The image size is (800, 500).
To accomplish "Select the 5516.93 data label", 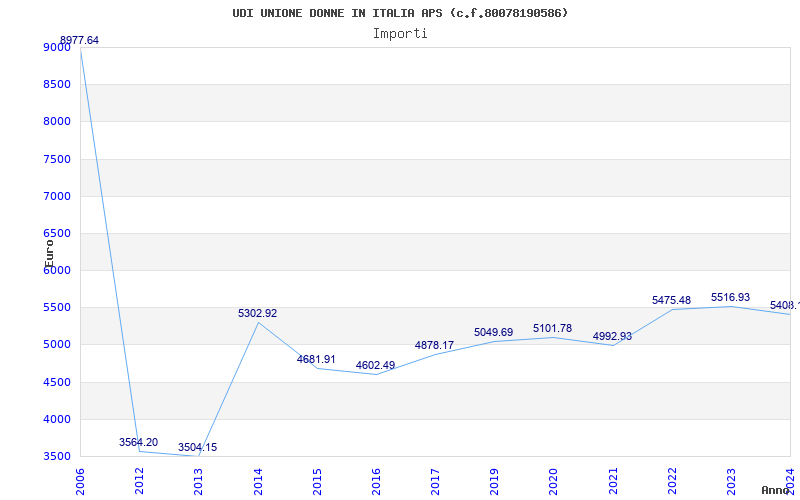I will 731,297.
